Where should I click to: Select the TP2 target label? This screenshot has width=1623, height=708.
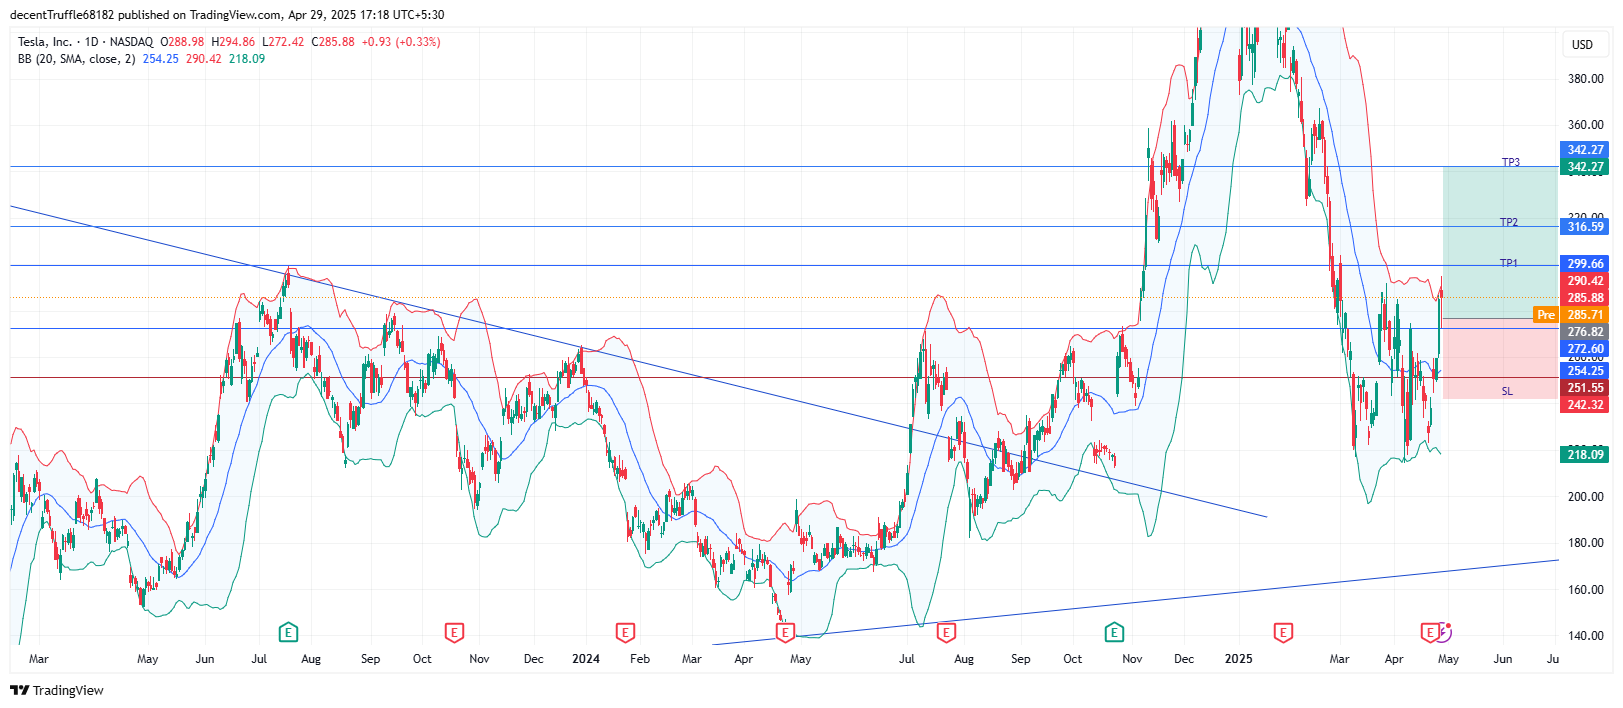click(1508, 222)
